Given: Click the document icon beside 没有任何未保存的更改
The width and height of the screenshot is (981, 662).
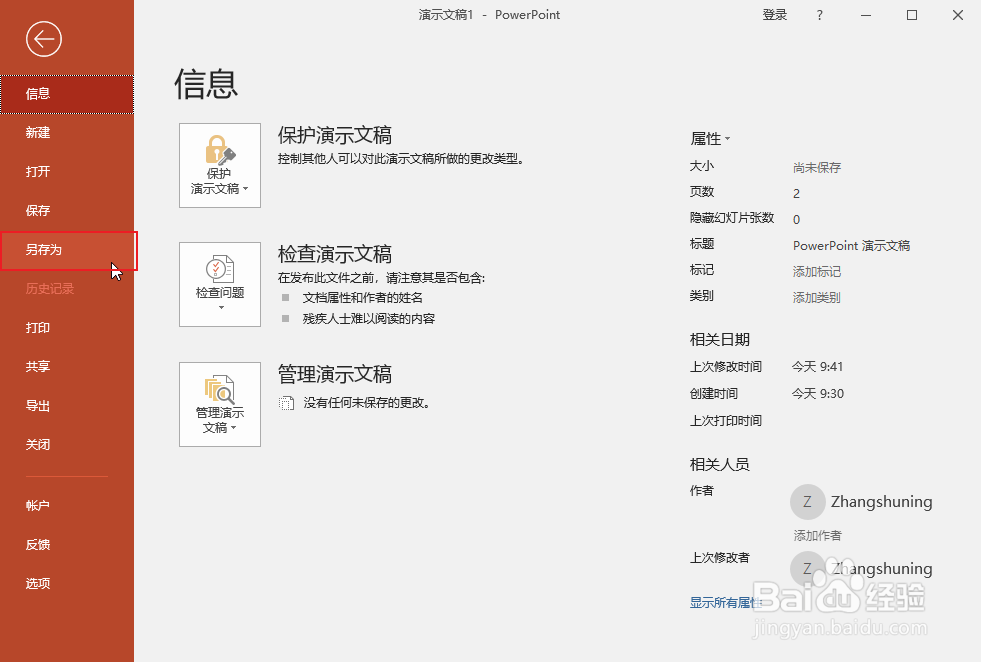Looking at the screenshot, I should [x=286, y=403].
